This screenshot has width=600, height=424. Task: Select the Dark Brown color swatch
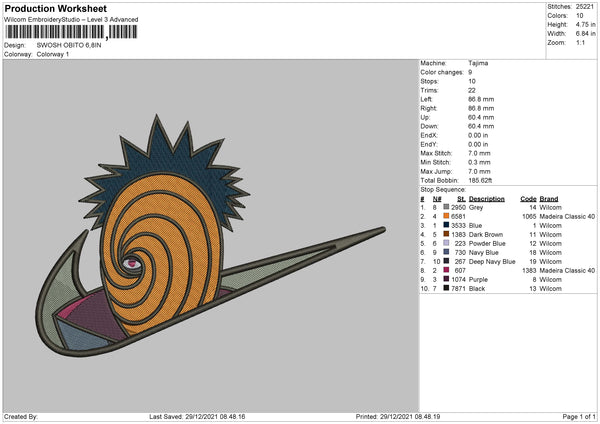pos(446,234)
